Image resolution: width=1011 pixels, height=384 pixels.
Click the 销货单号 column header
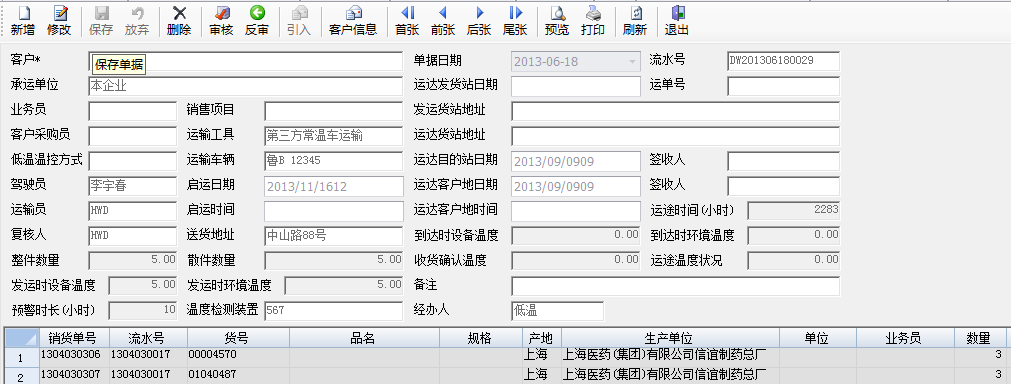(x=74, y=338)
